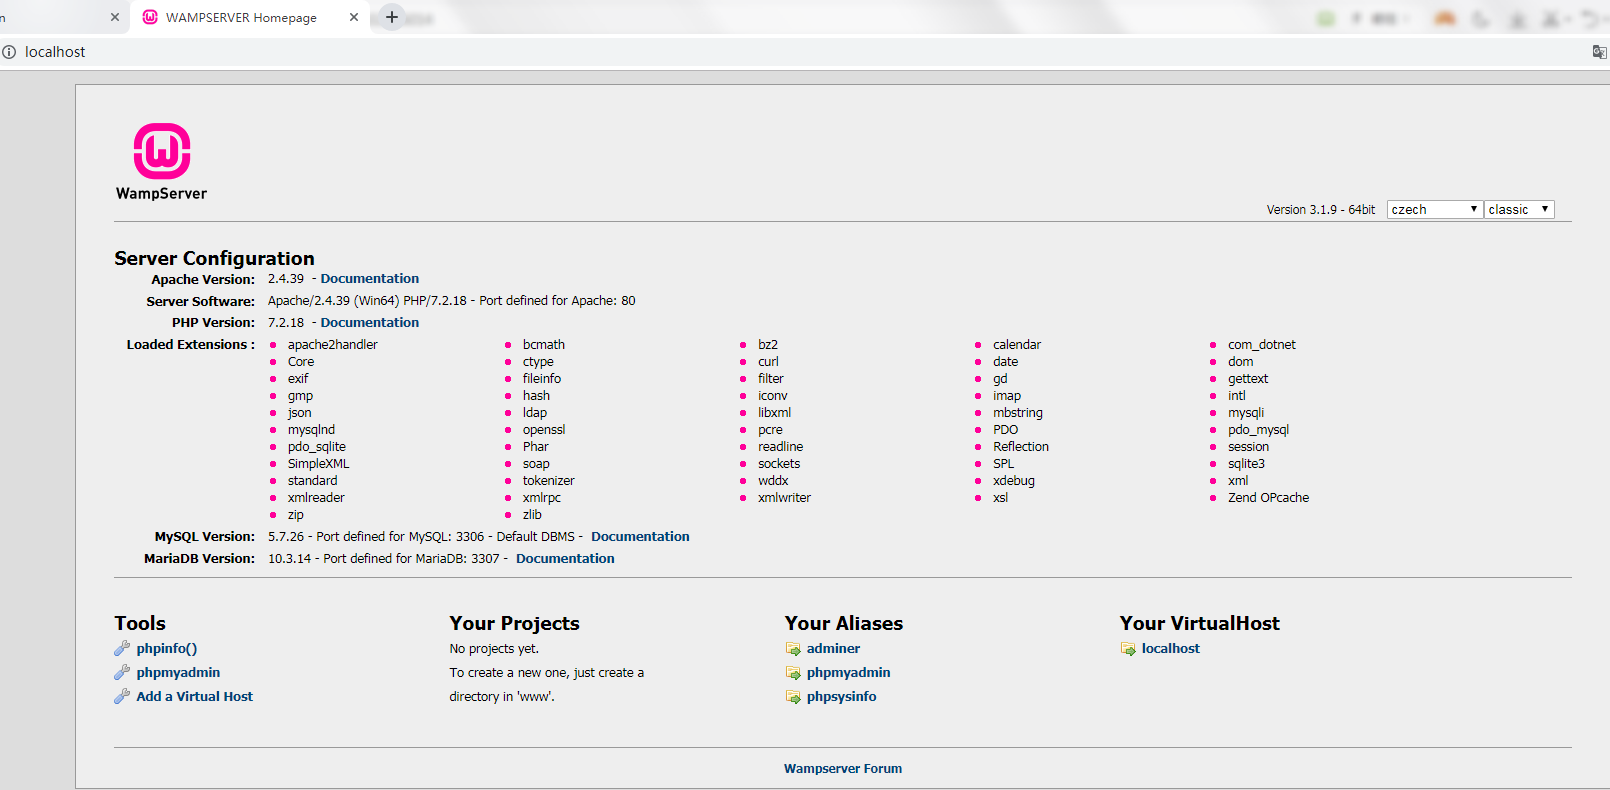Click Add a Virtual Host link

[x=195, y=697]
